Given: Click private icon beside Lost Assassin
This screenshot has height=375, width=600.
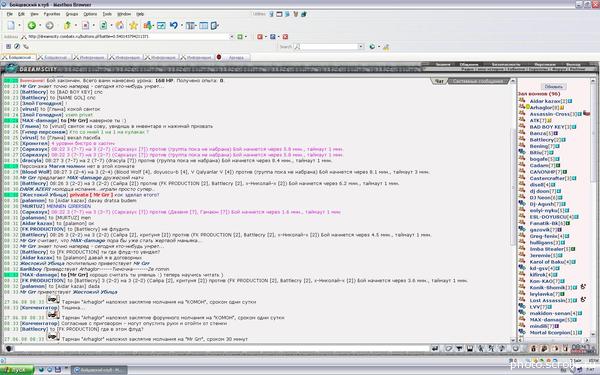Looking at the screenshot, I should click(522, 300).
